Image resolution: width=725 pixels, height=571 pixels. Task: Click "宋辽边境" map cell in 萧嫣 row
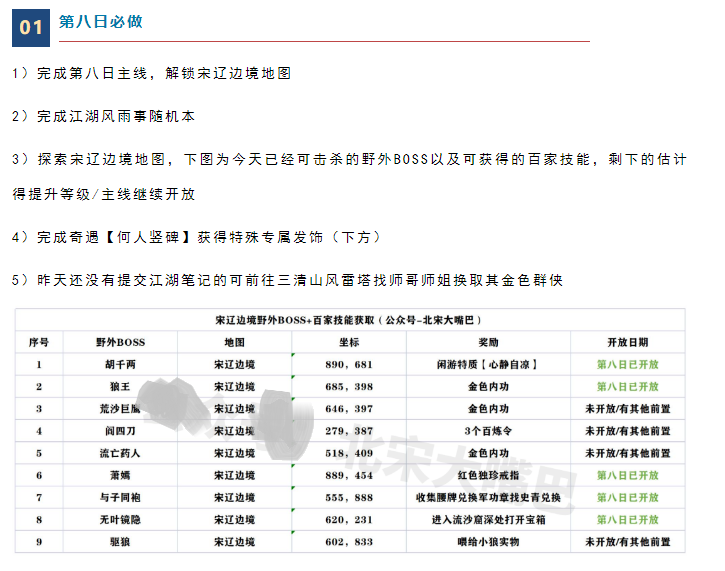(x=234, y=475)
